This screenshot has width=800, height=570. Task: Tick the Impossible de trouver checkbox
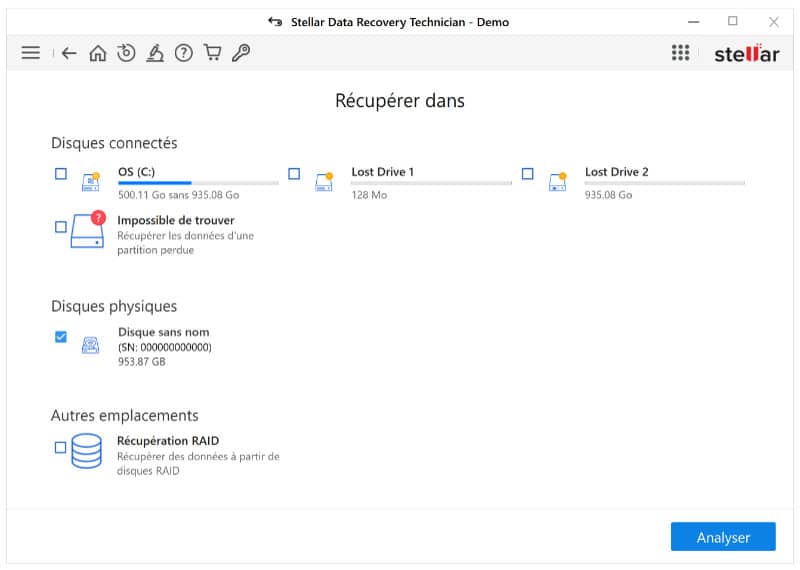(61, 227)
